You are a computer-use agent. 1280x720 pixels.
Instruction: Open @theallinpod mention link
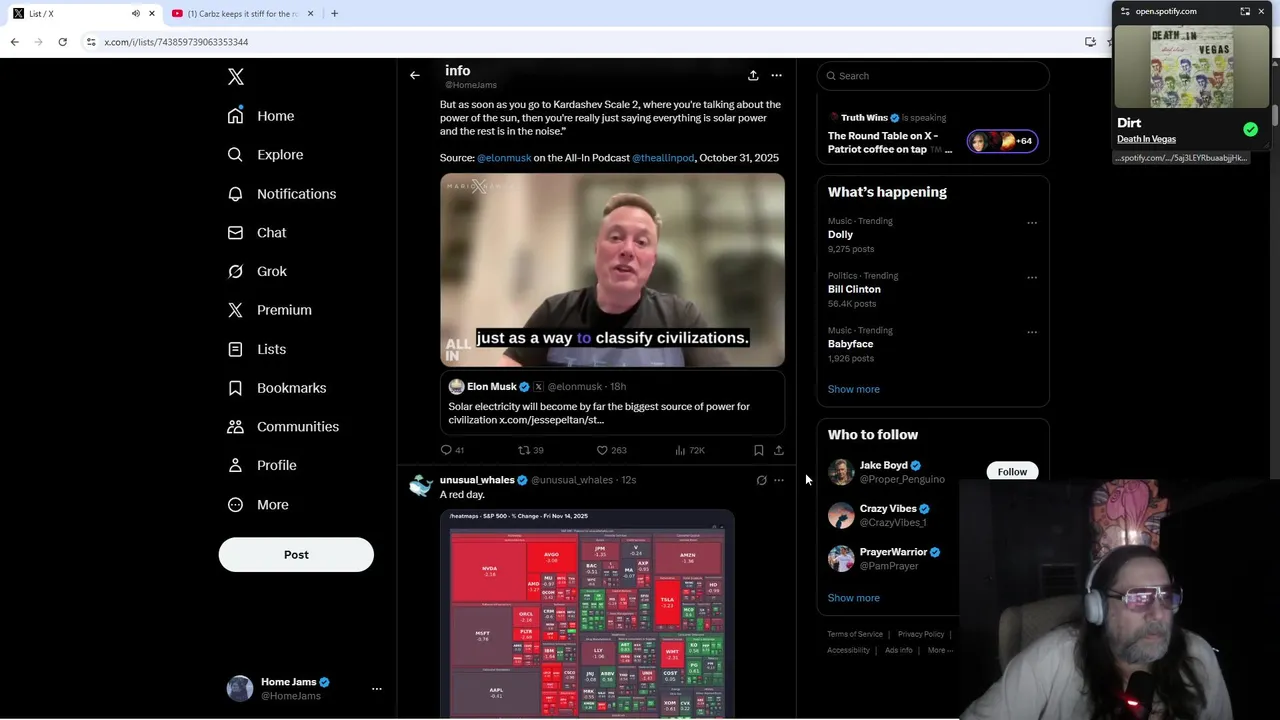click(663, 158)
